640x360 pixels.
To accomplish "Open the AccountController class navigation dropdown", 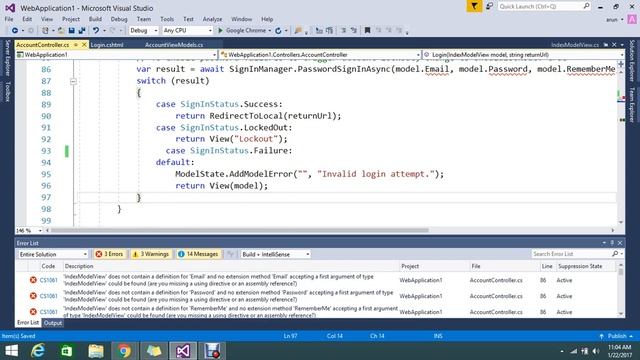I will coord(320,55).
